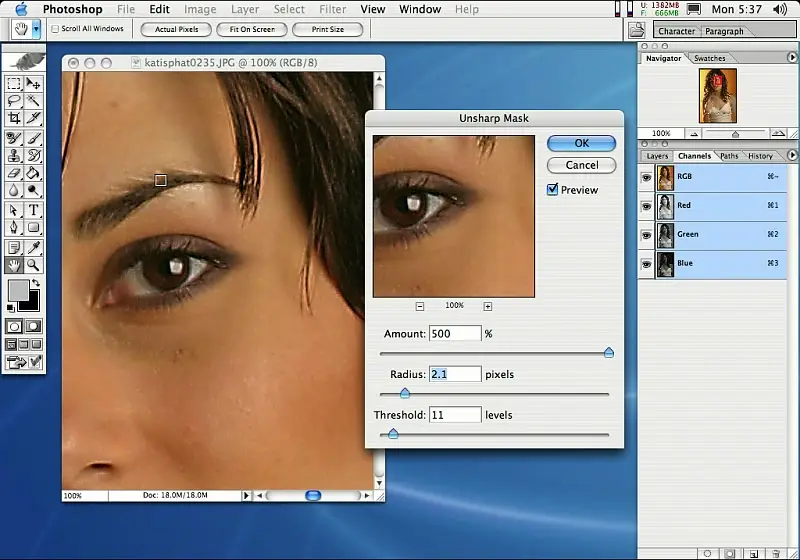This screenshot has width=800, height=560.
Task: Create new channel in Channels panel
Action: click(x=754, y=554)
